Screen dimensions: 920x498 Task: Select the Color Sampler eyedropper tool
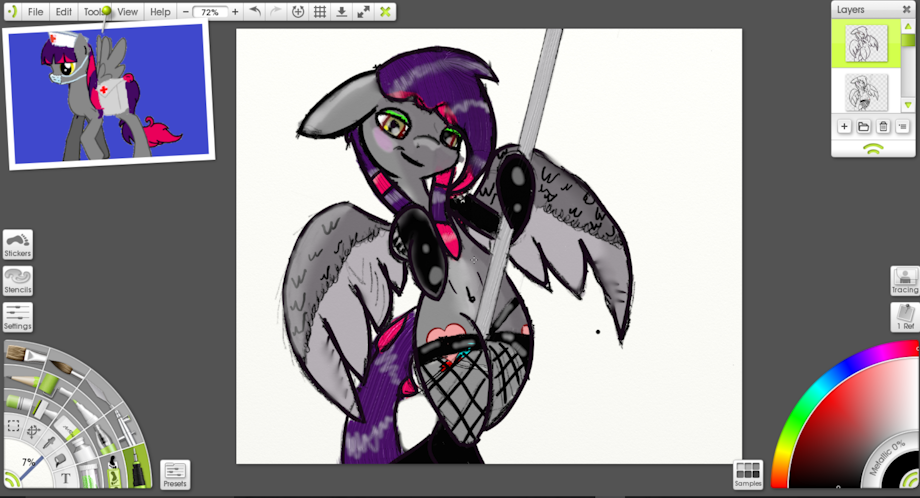coord(49,442)
